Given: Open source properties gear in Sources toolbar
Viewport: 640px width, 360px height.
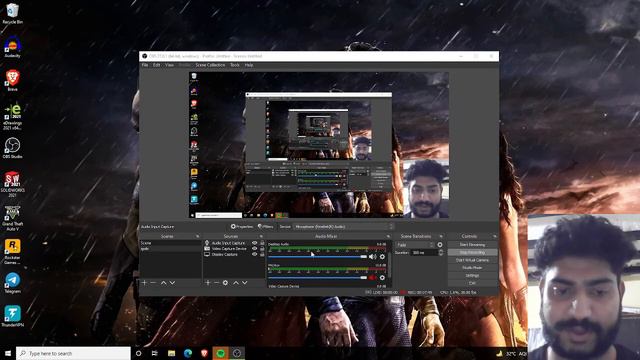Looking at the screenshot, I should point(225,282).
